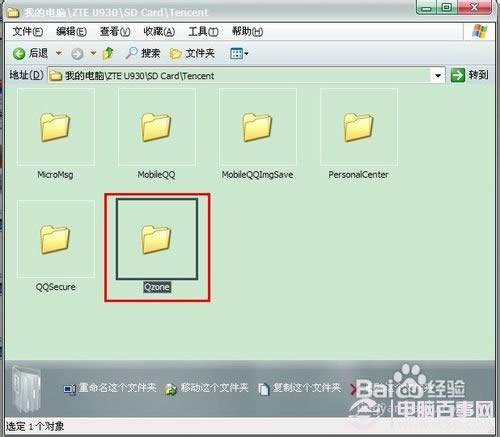Select the MobileQQ folder icon
The image size is (500, 437).
(157, 127)
